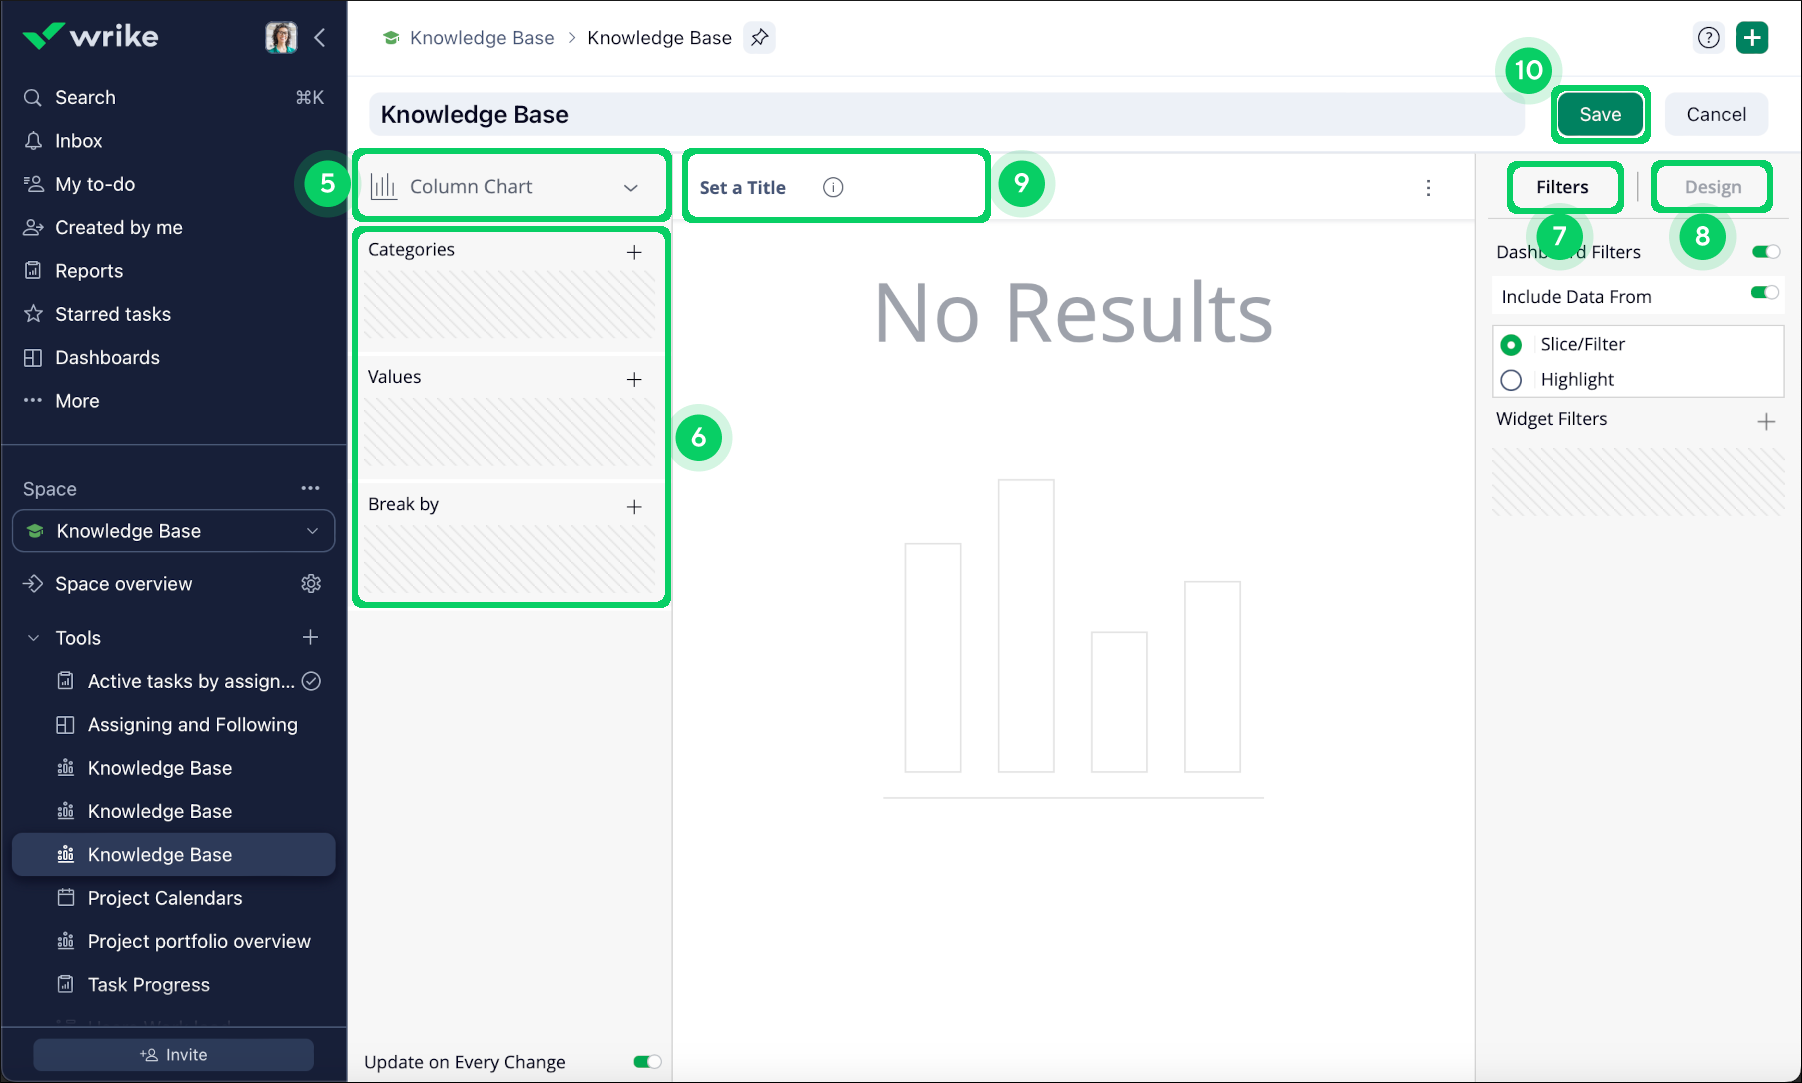Open Starred tasks
Viewport: 1802px width, 1083px height.
point(112,313)
